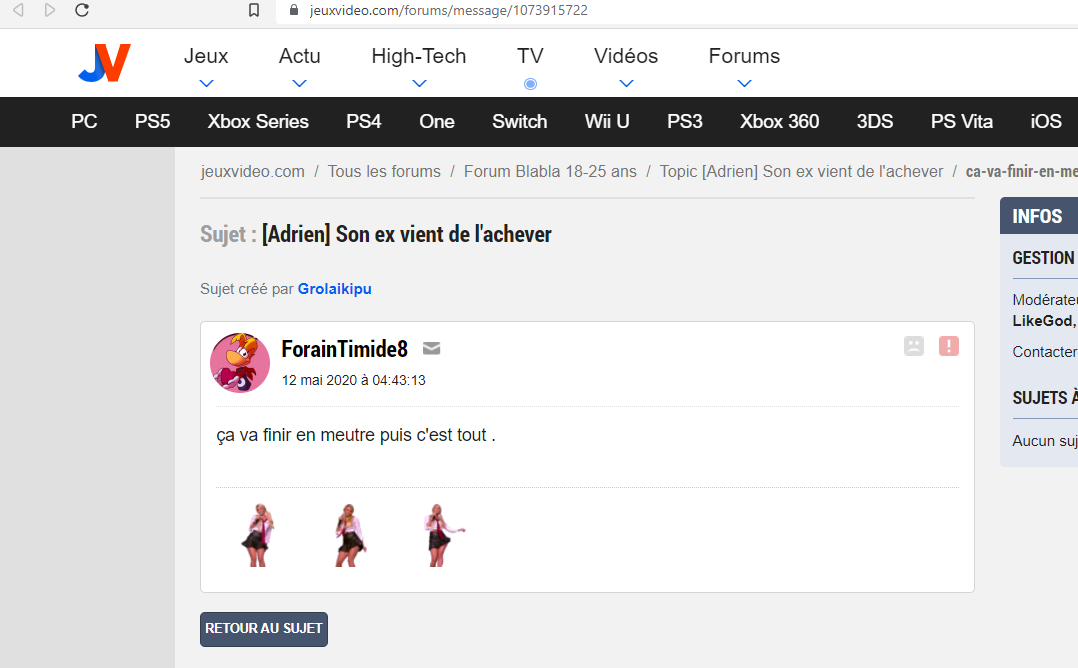Image resolution: width=1078 pixels, height=668 pixels.
Task: Go forward with the browser forward arrow
Action: (50, 11)
